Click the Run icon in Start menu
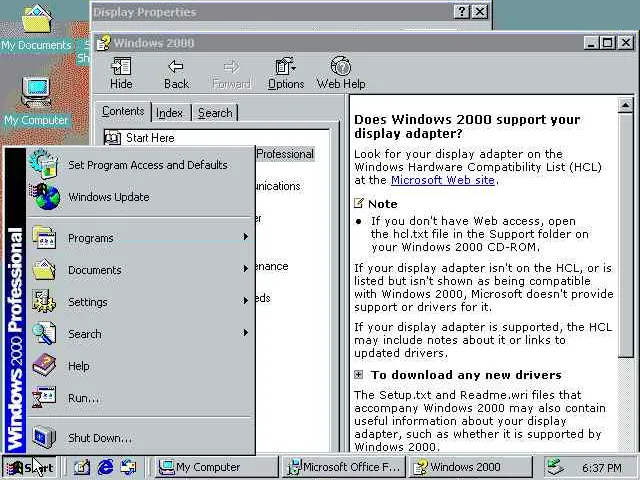Viewport: 640px width, 480px height. point(44,397)
